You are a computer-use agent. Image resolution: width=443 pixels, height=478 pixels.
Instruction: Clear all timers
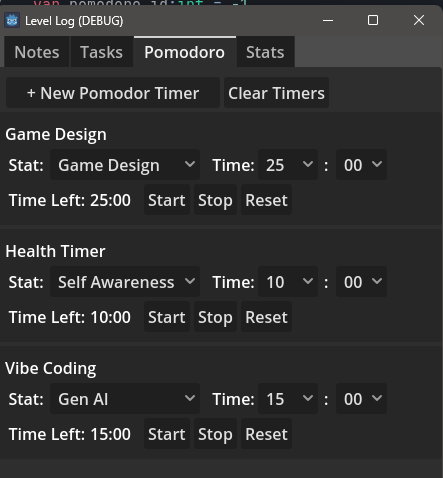pos(276,93)
